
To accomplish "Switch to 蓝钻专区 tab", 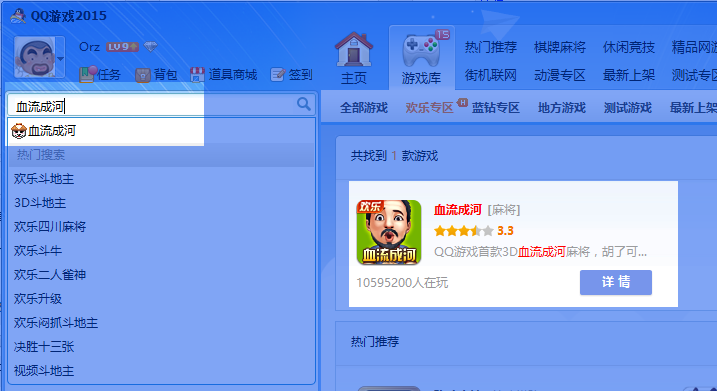I will tap(495, 108).
